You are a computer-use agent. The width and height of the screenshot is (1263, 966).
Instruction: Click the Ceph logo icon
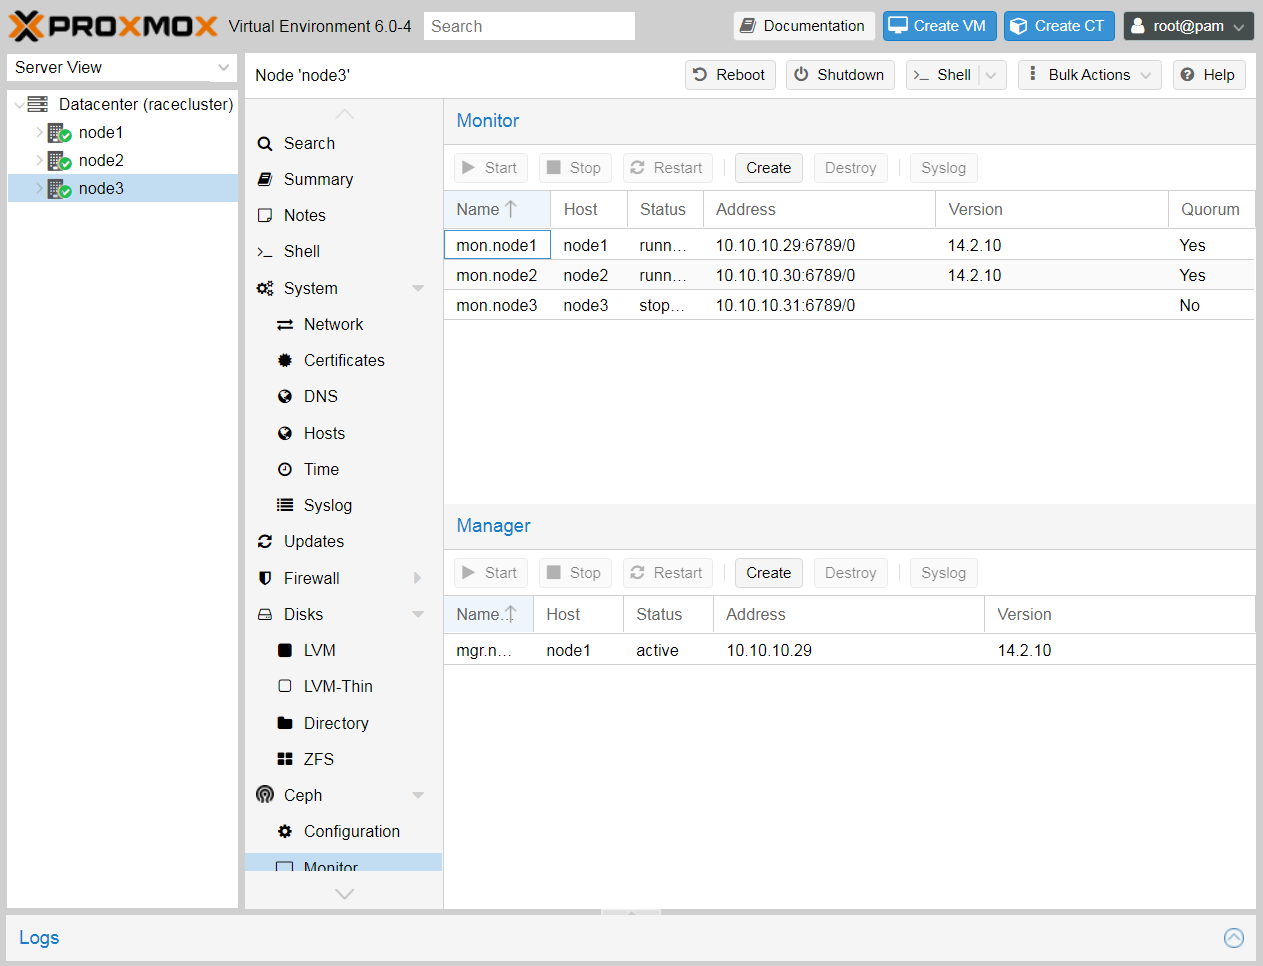click(x=265, y=795)
